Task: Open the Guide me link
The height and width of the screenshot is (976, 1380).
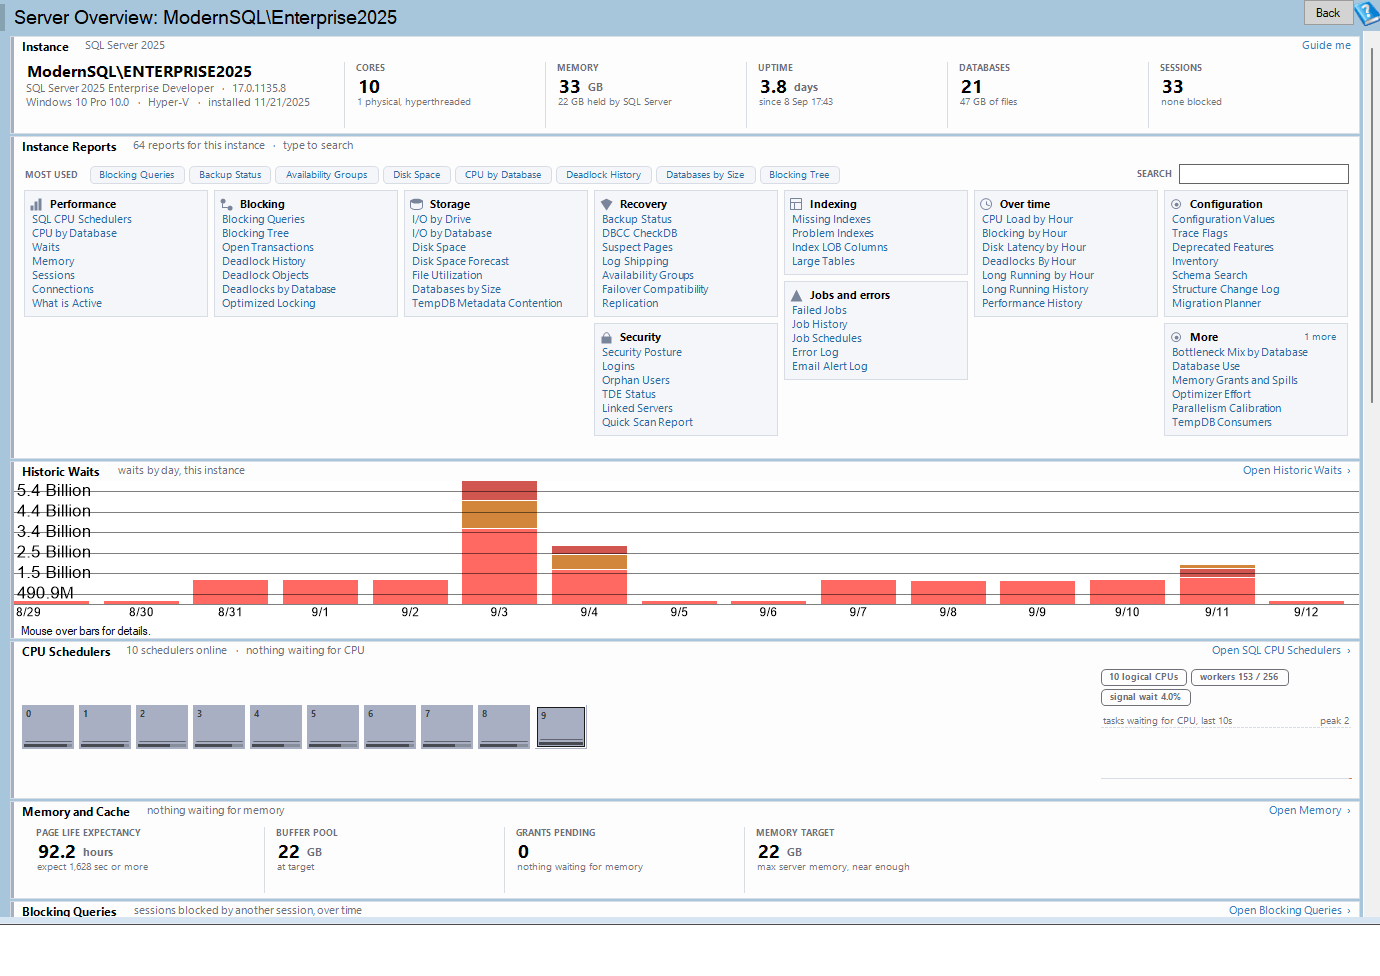Action: (x=1326, y=45)
